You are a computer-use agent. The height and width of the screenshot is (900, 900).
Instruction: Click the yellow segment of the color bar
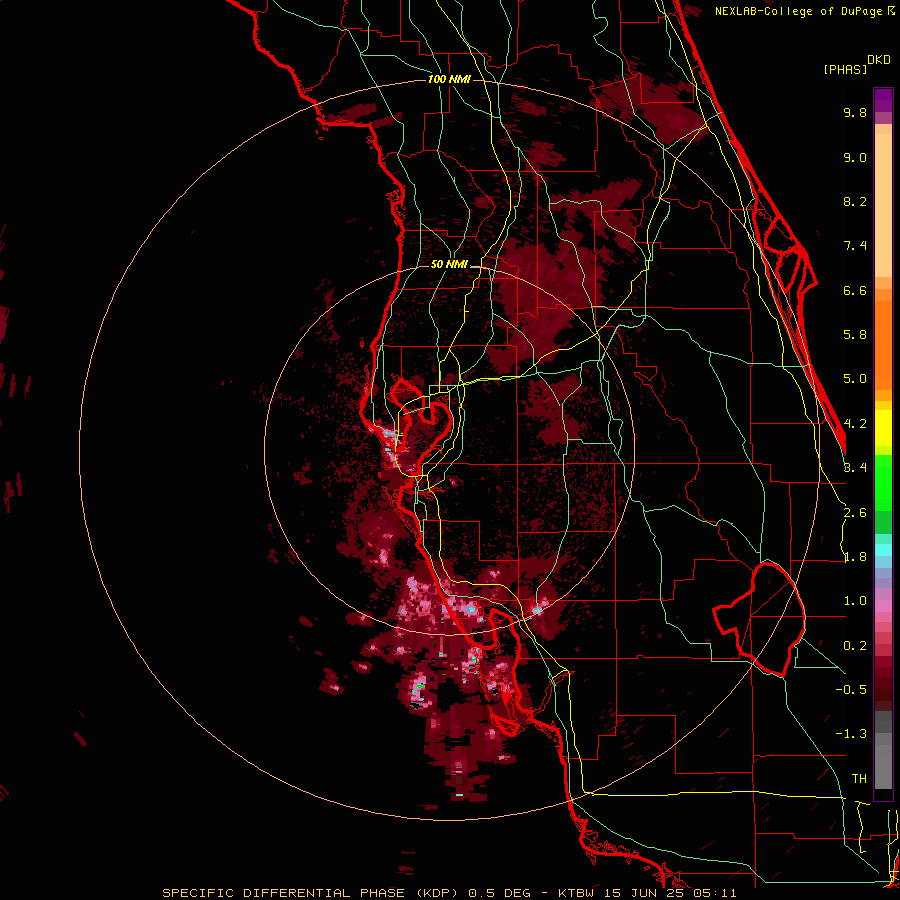coord(883,428)
